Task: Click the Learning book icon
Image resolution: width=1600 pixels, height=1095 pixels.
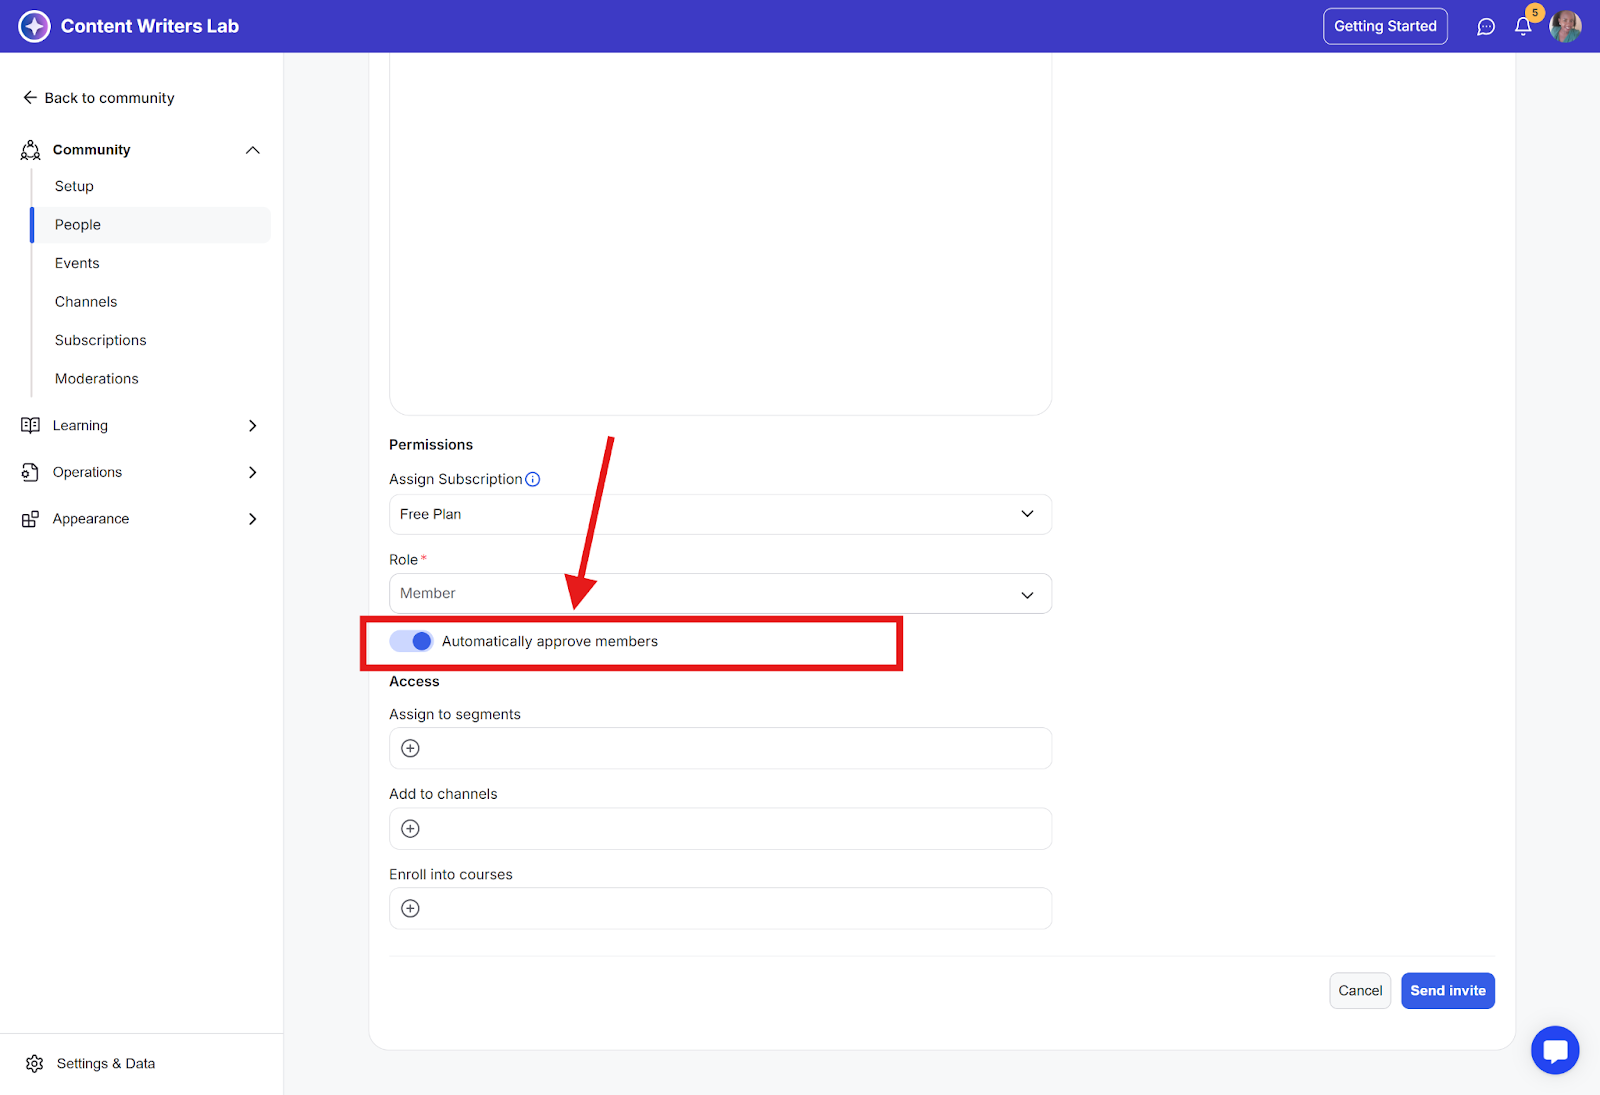Action: click(31, 425)
